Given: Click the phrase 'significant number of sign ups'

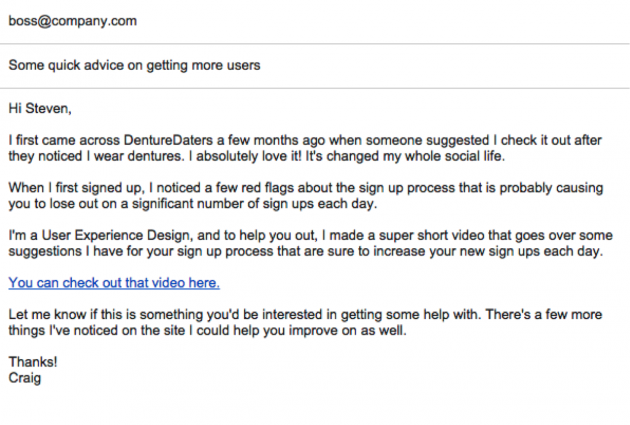Looking at the screenshot, I should [x=223, y=204].
